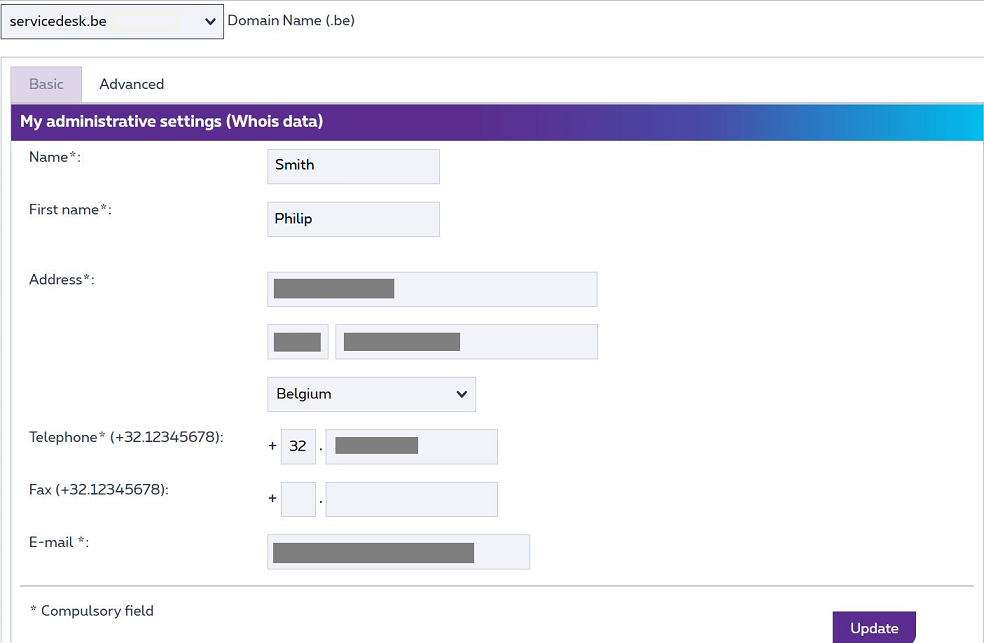This screenshot has height=643, width=984.
Task: Click the First name field containing Philip
Action: (x=353, y=219)
